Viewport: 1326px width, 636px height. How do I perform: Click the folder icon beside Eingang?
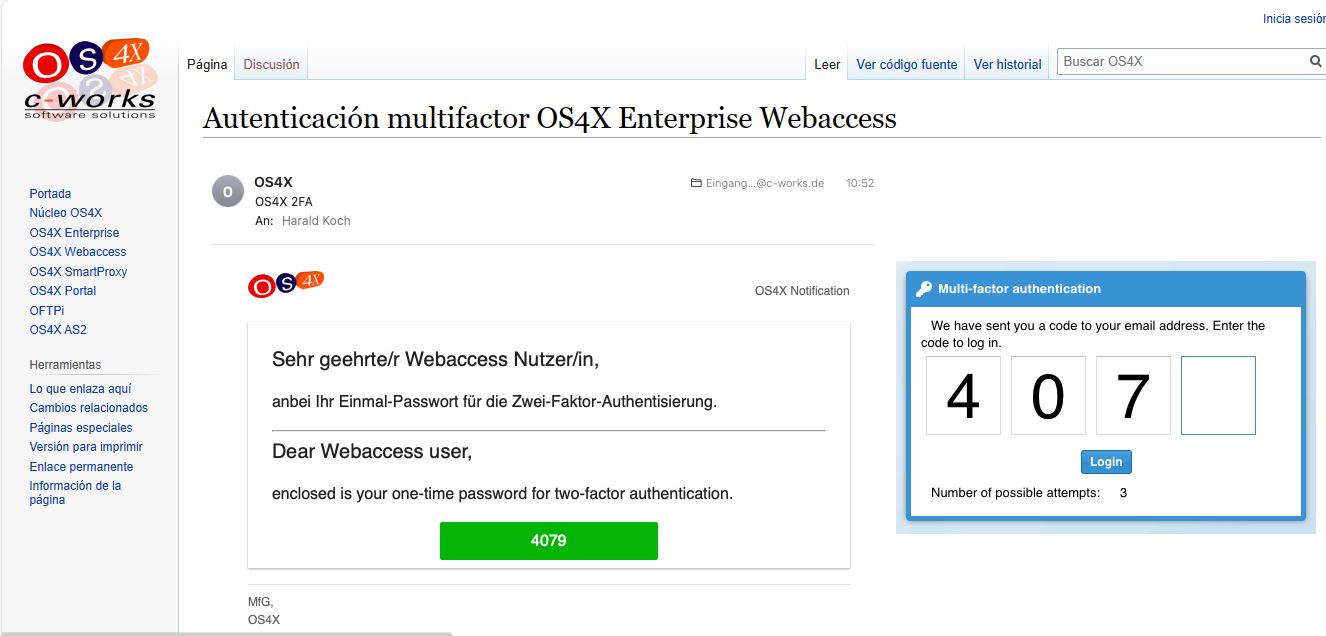(x=696, y=184)
